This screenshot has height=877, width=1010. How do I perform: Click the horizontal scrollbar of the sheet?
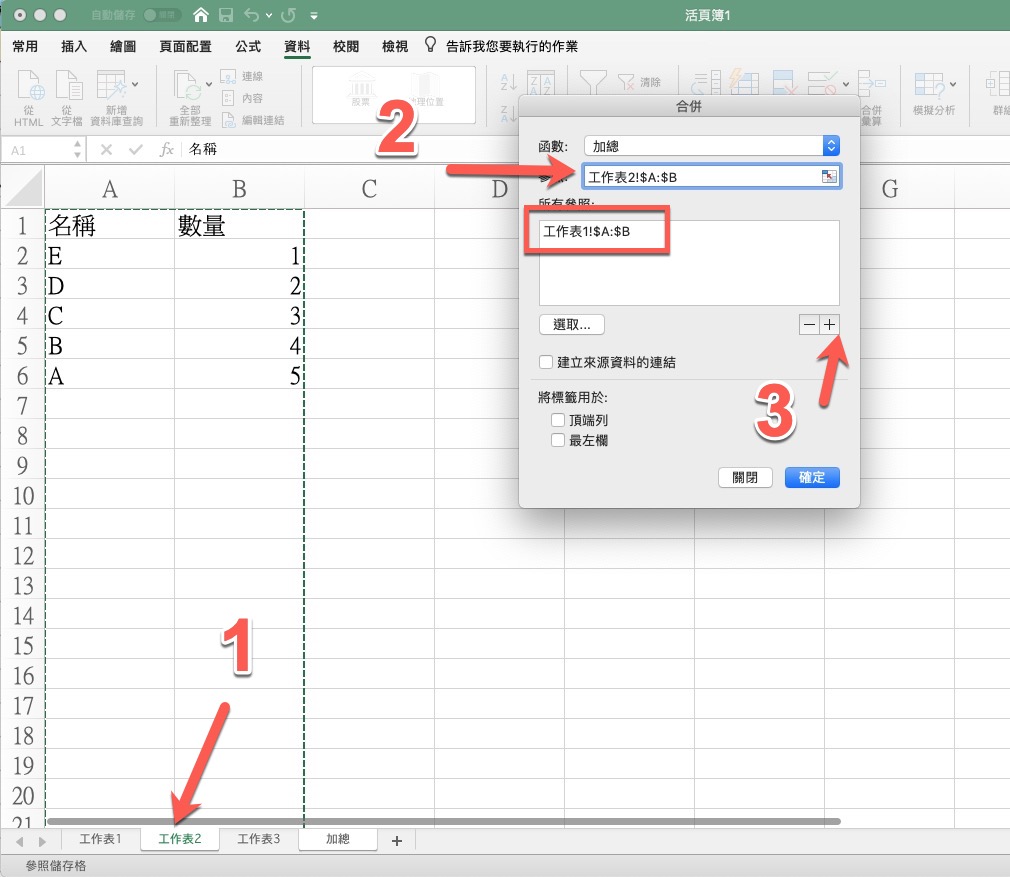point(444,822)
